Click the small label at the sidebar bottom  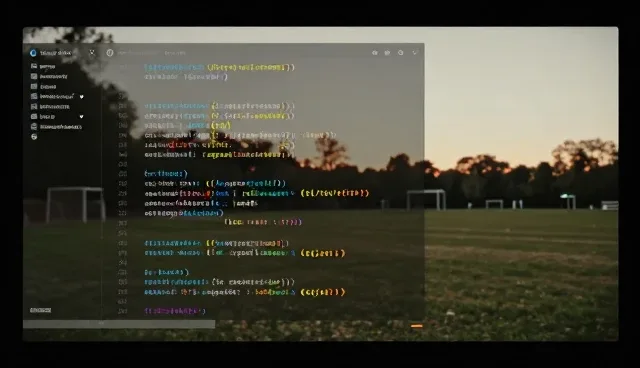[x=40, y=310]
